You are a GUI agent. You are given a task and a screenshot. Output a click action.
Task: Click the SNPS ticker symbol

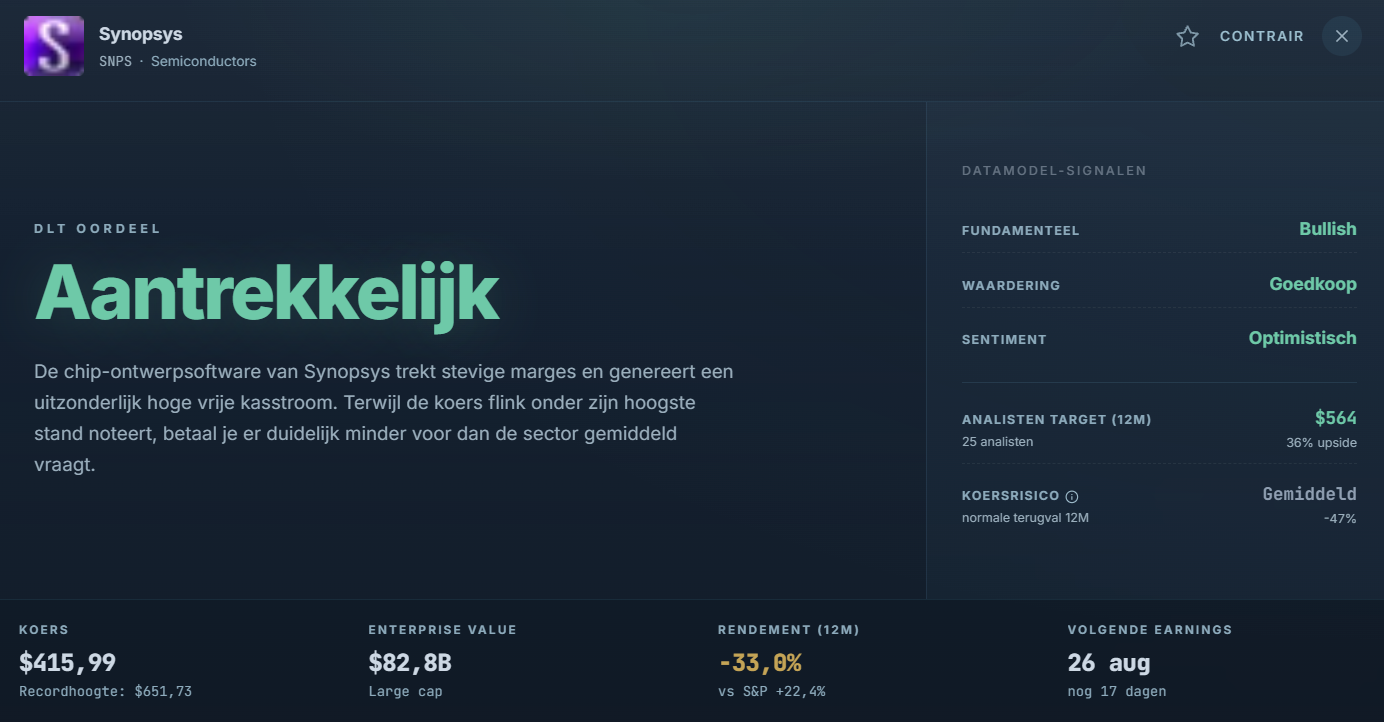click(115, 61)
